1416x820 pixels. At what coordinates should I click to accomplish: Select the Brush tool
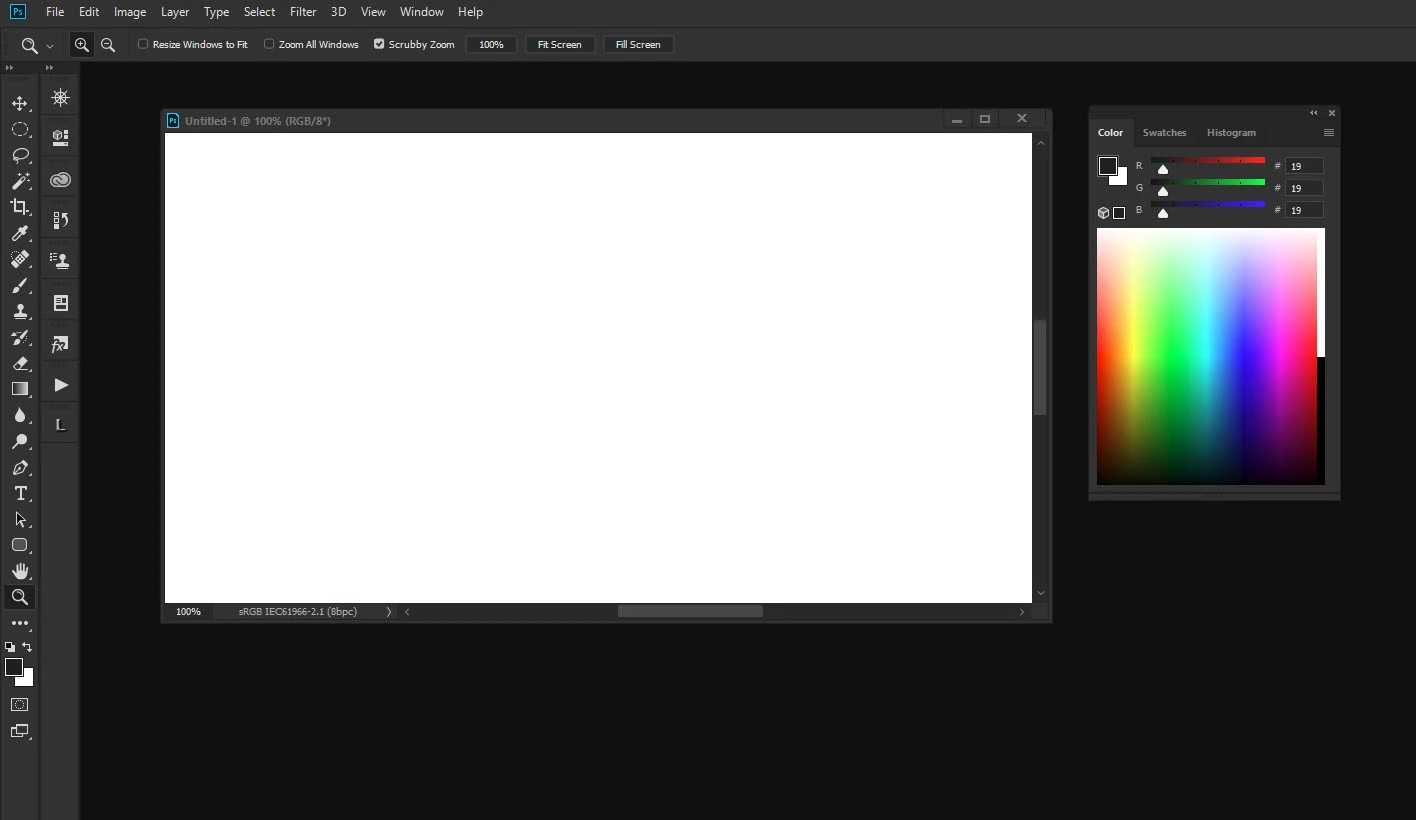[x=19, y=285]
